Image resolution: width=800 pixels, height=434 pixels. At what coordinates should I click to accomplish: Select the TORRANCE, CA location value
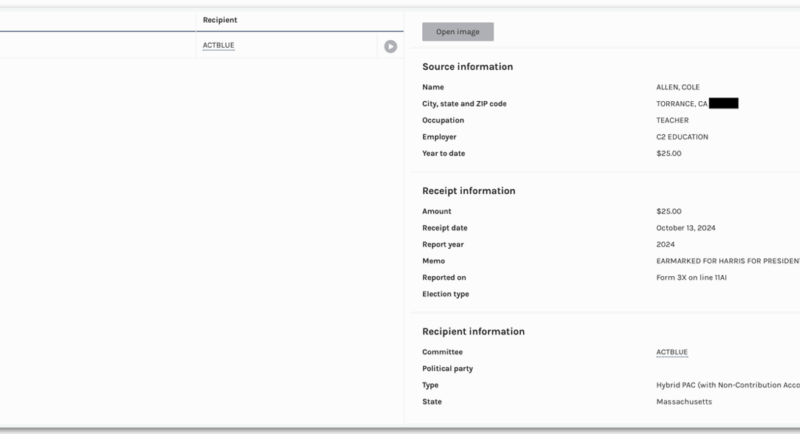click(682, 104)
